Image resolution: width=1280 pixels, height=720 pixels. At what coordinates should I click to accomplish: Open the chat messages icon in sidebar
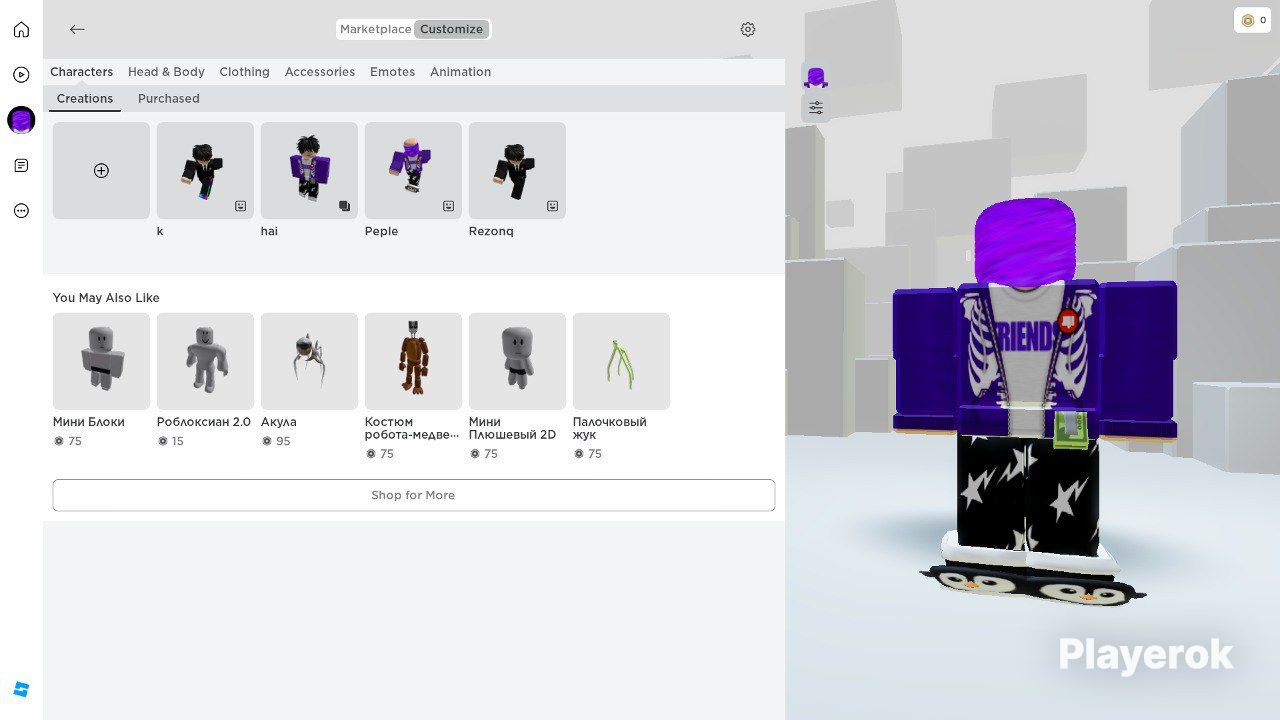pos(21,165)
